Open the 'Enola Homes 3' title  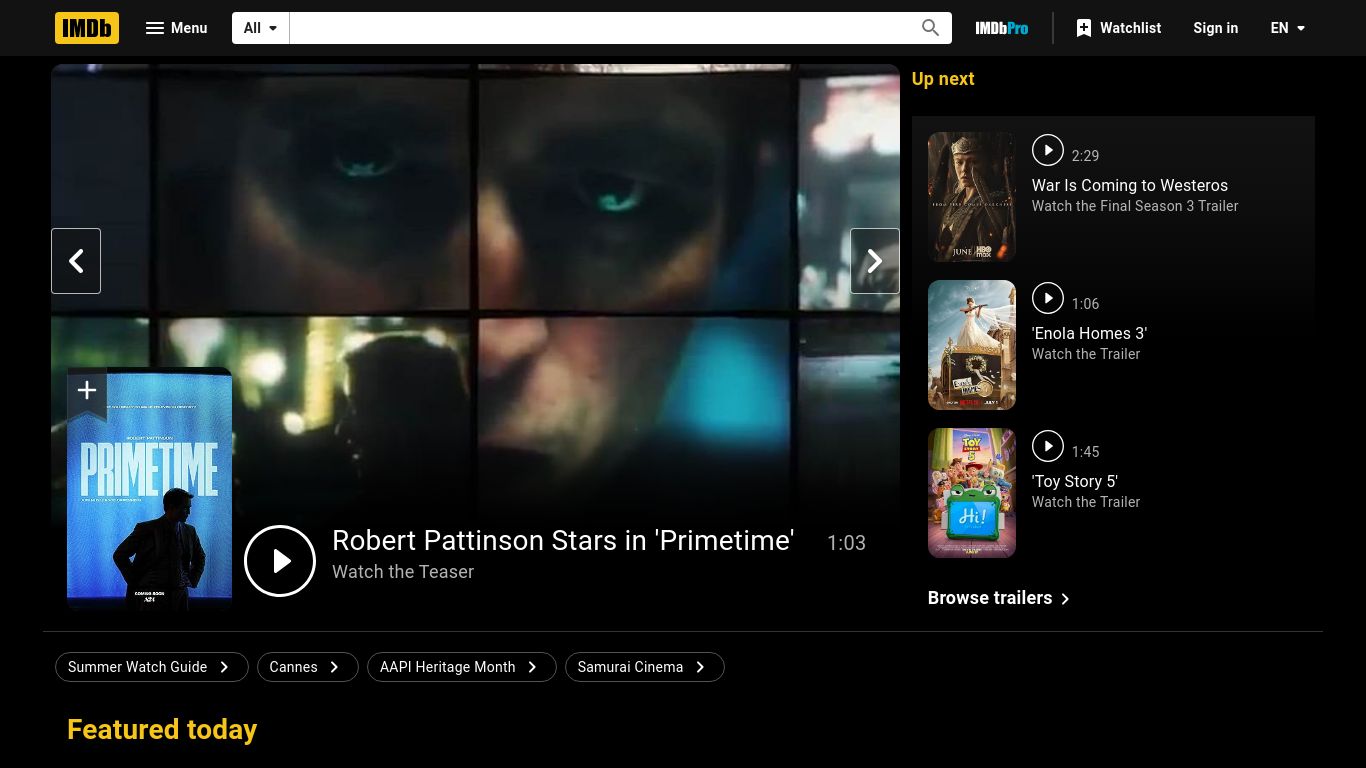(x=1089, y=333)
